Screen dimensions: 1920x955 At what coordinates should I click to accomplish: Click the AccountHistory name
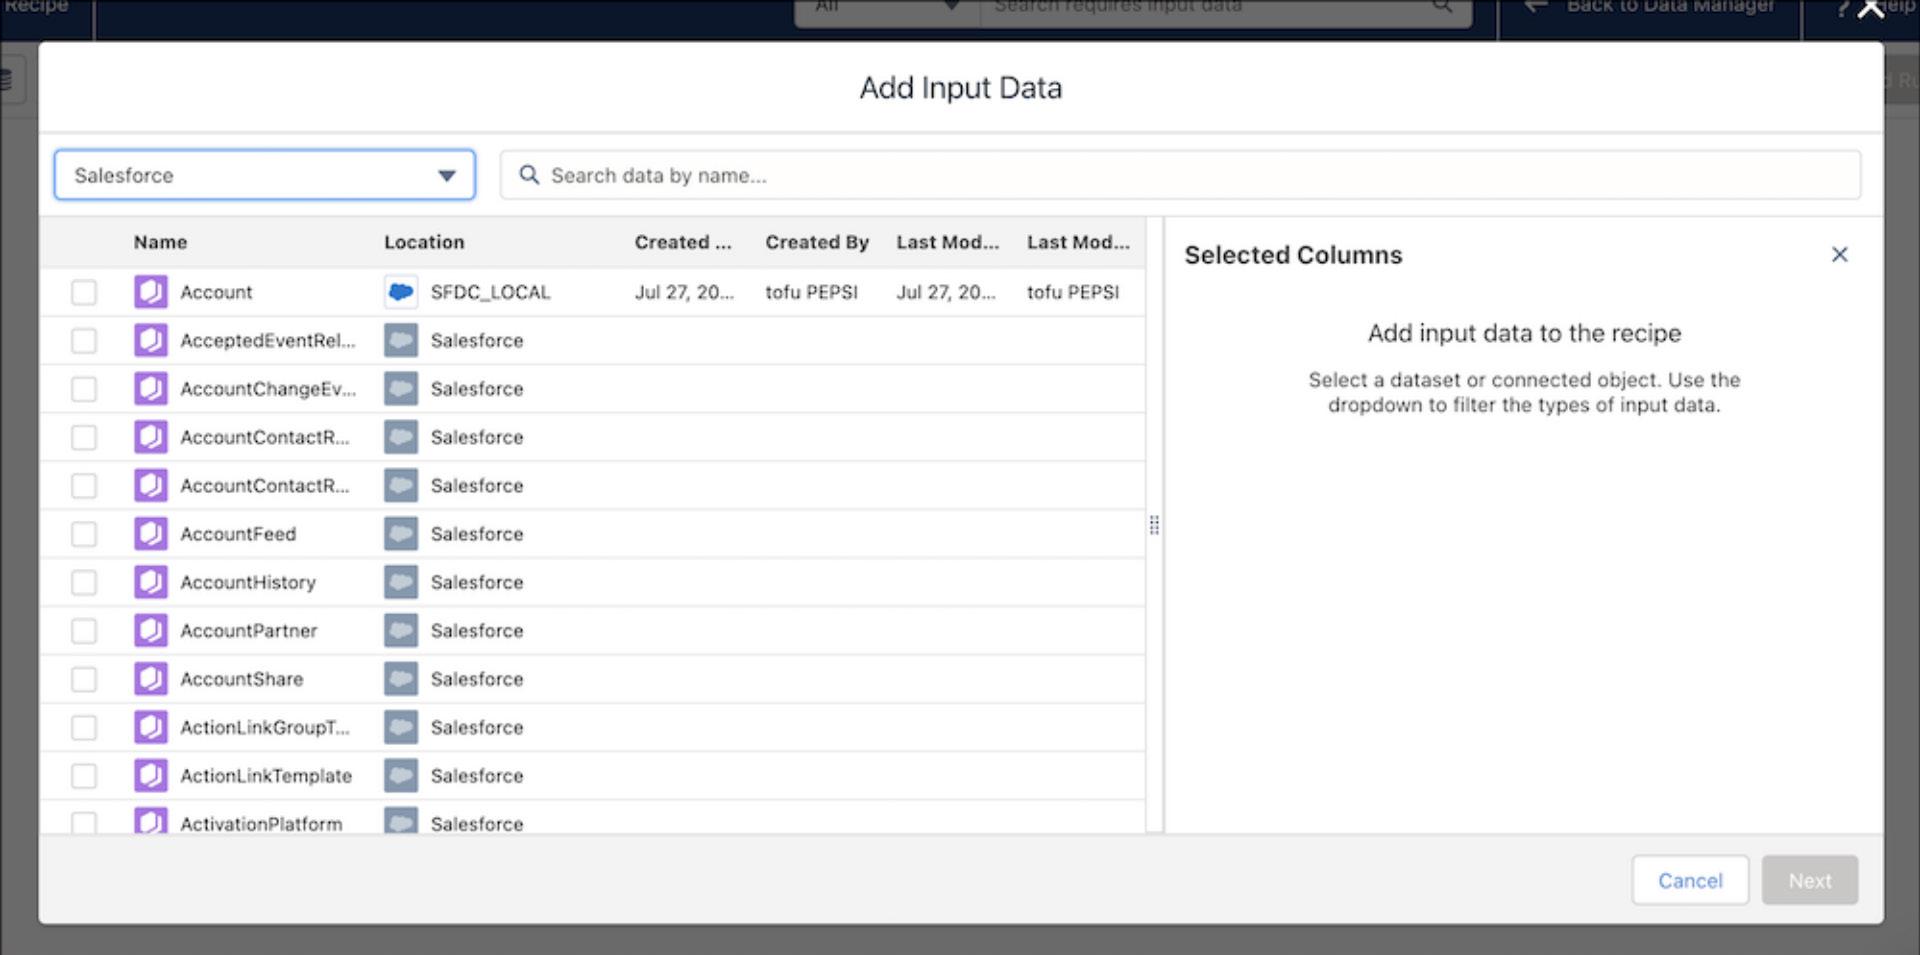click(x=248, y=582)
